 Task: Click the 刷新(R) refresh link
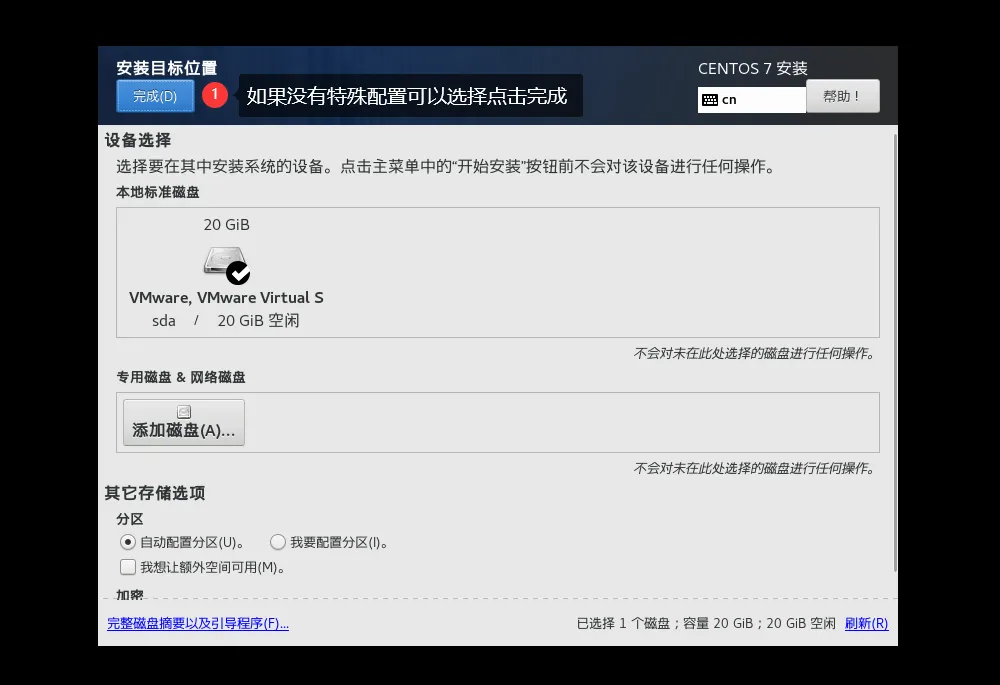pyautogui.click(x=866, y=623)
